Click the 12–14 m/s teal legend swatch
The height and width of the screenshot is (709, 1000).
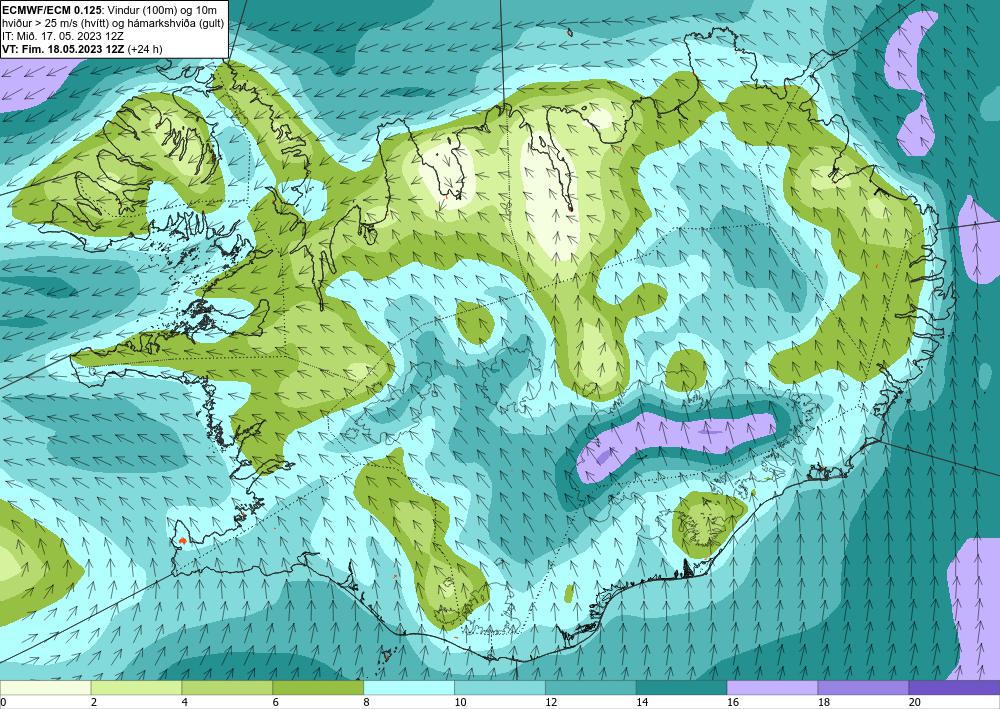tap(591, 687)
